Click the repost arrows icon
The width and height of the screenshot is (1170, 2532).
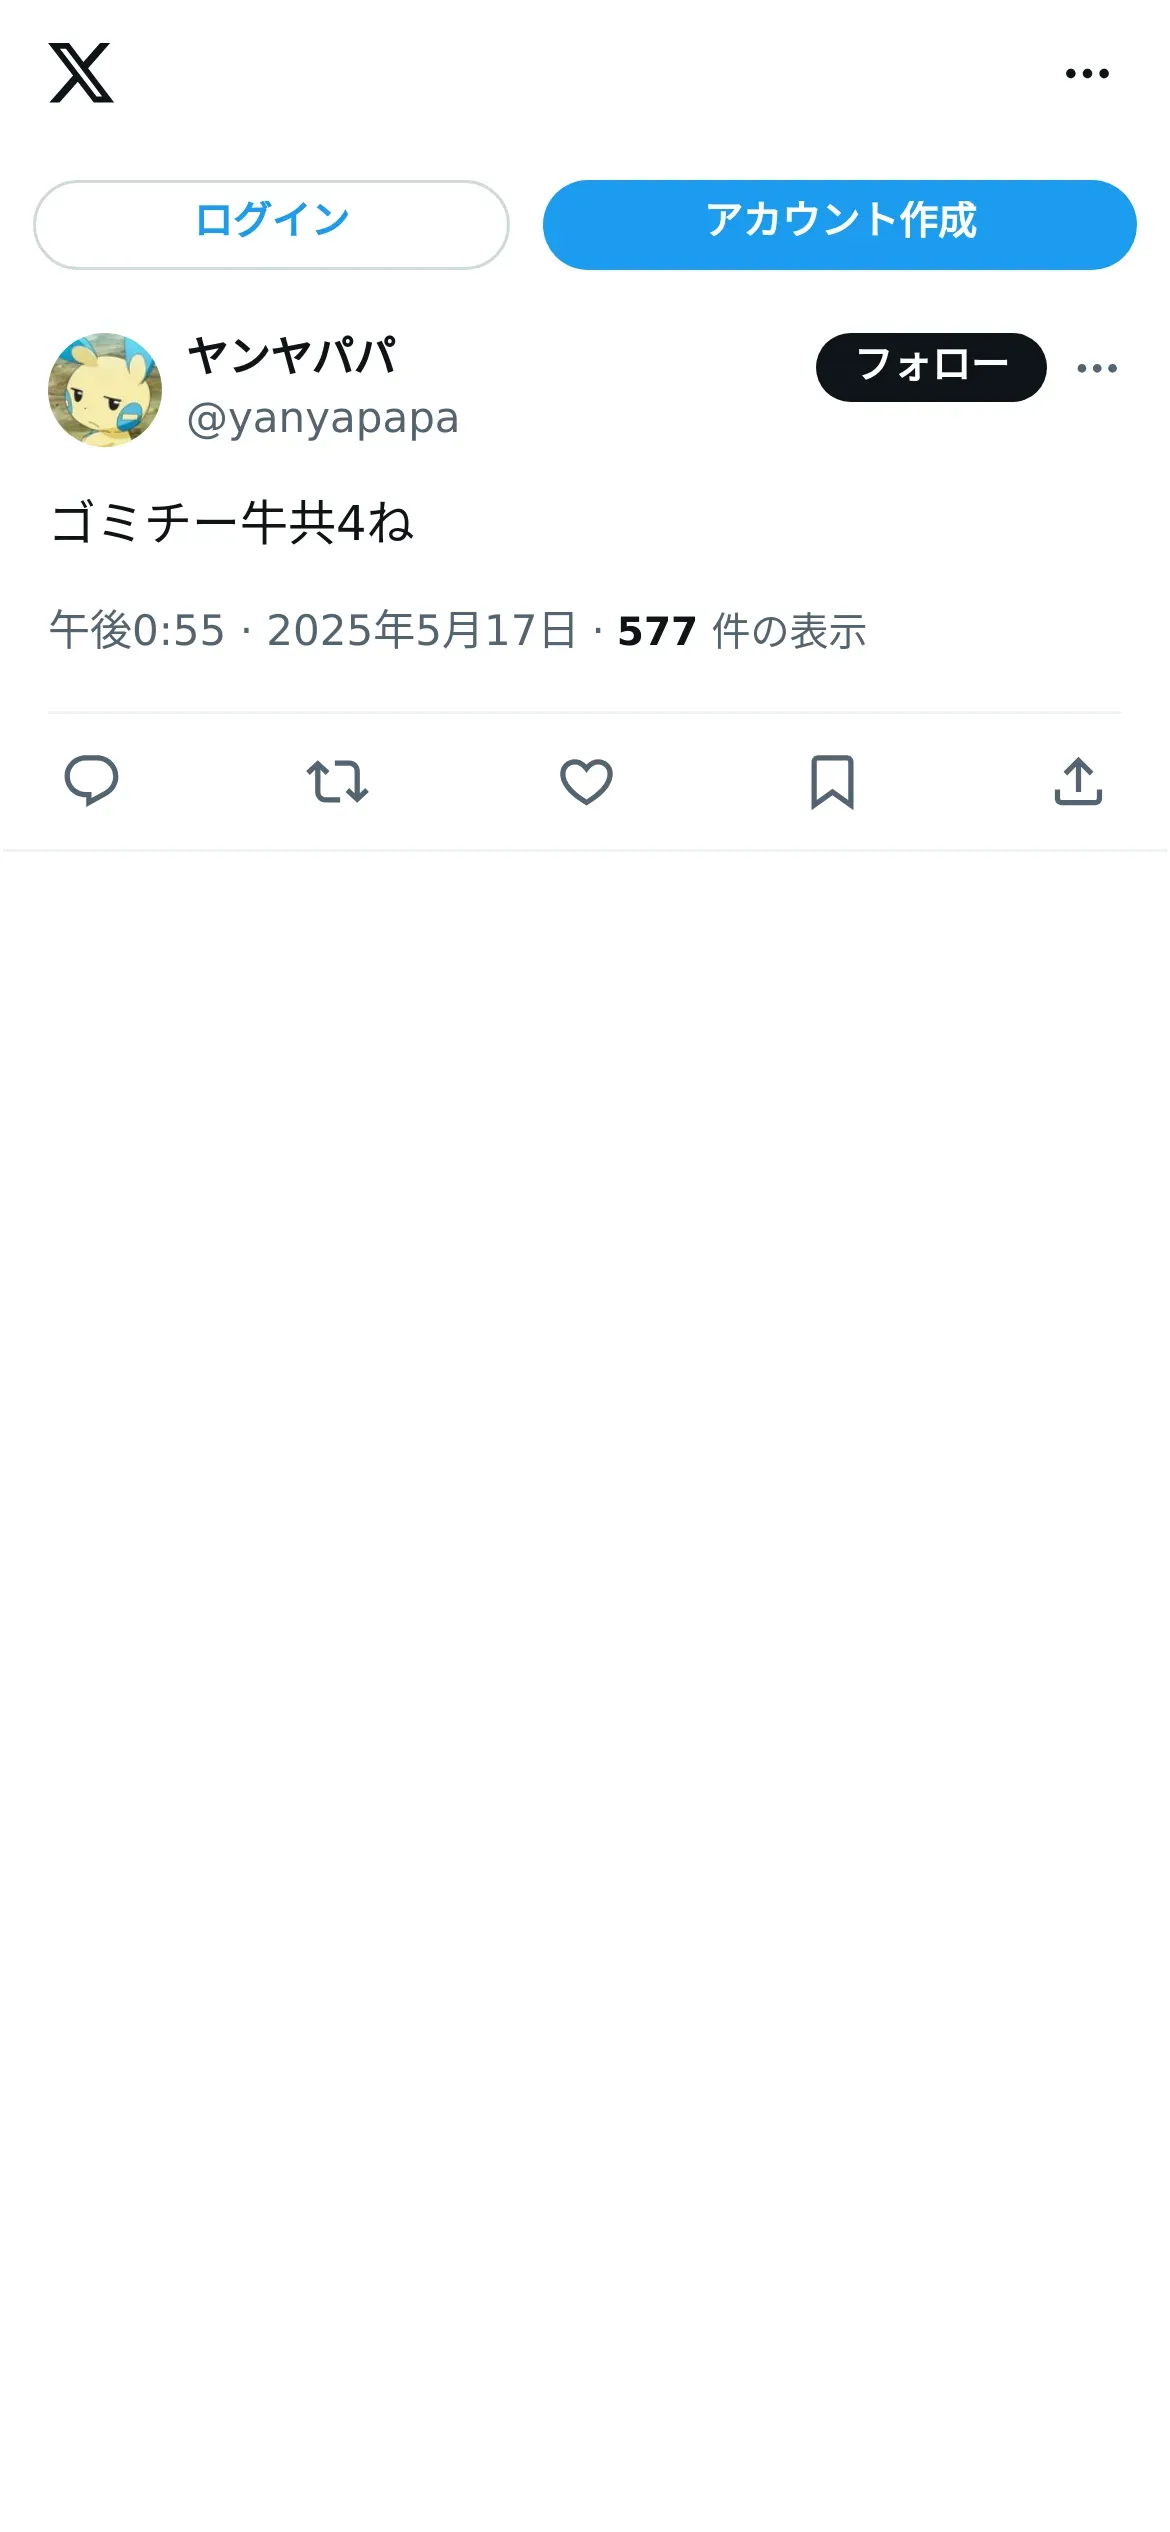337,781
